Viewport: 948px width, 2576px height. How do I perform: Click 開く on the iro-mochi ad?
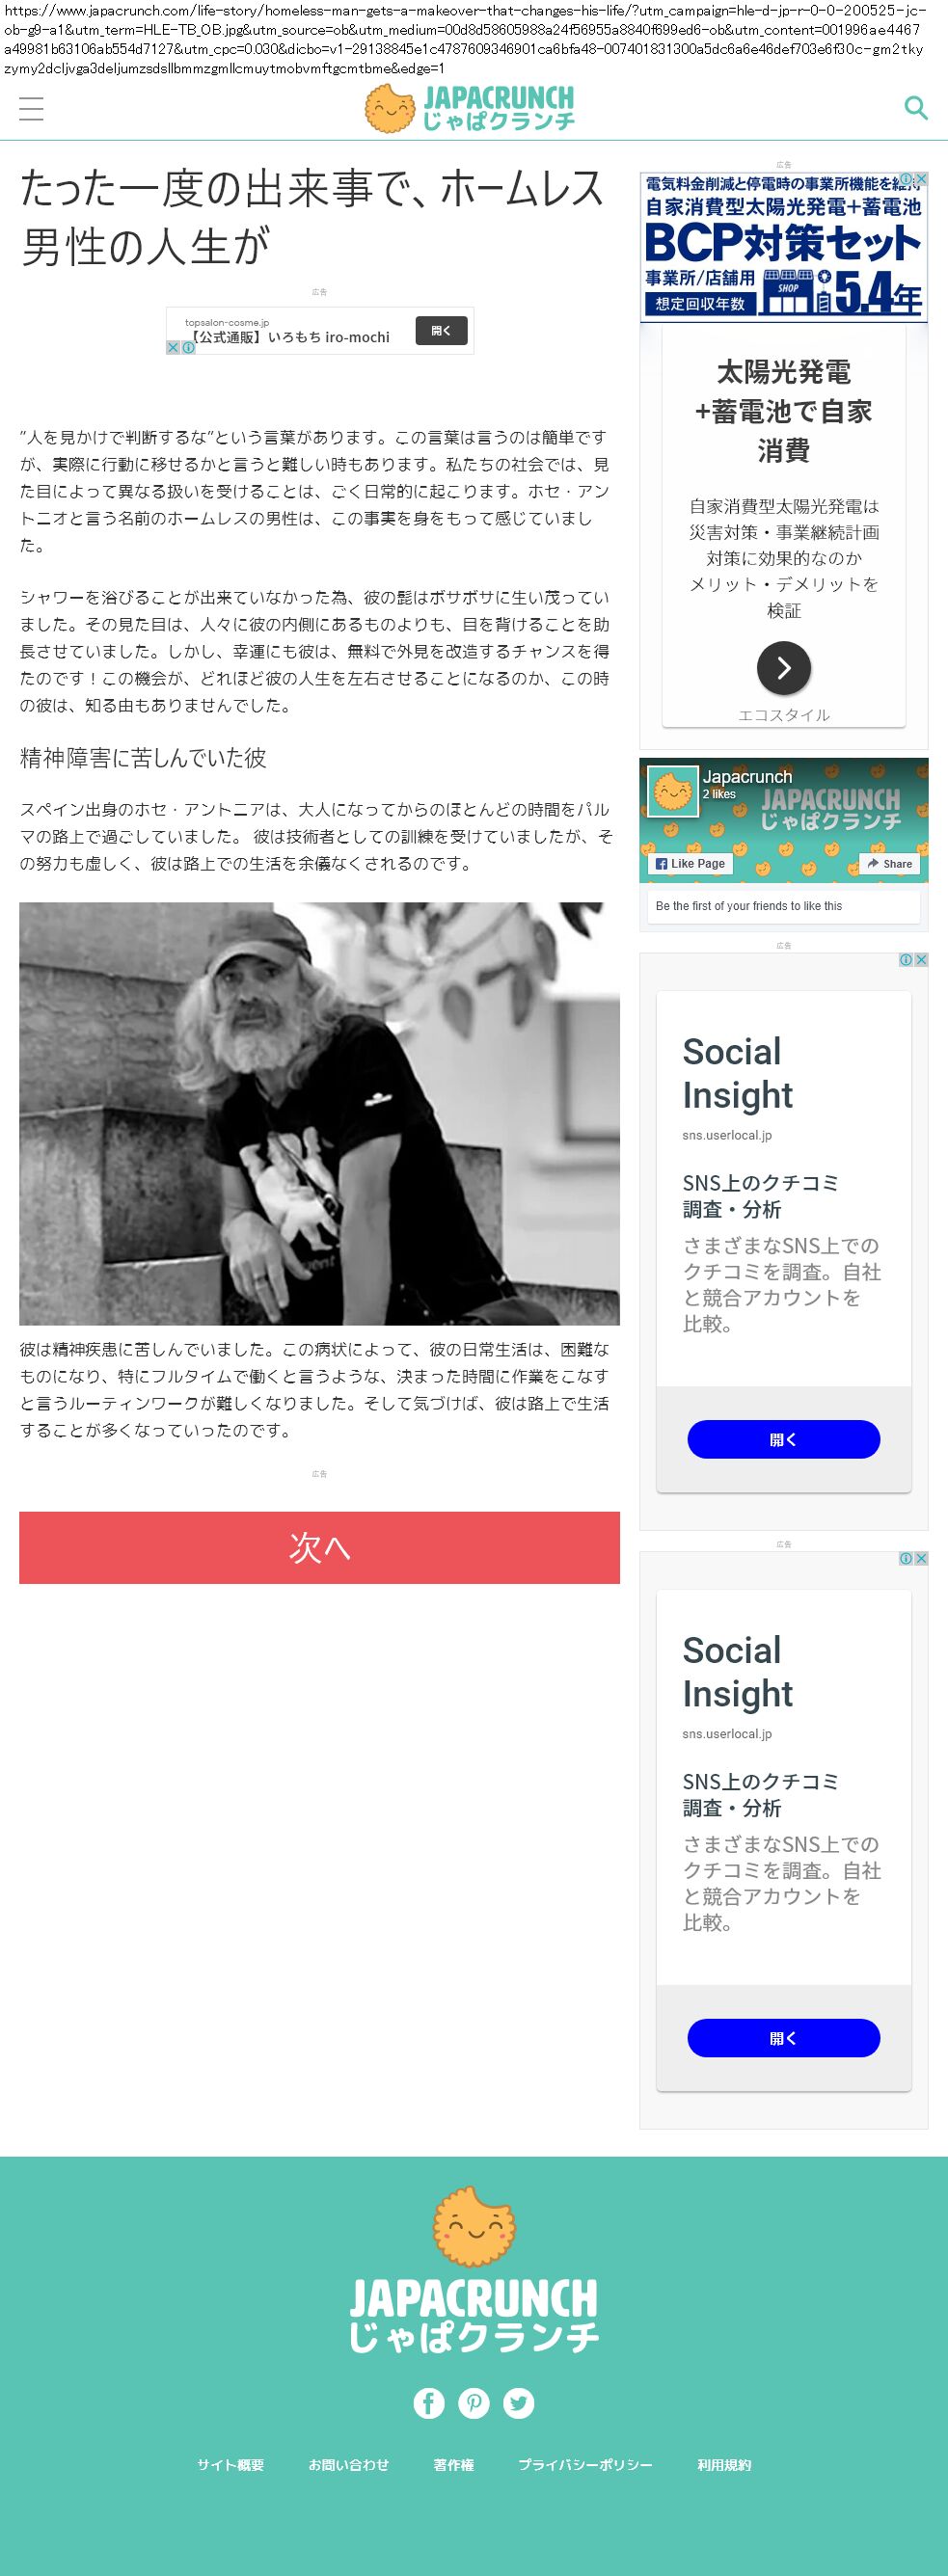441,331
